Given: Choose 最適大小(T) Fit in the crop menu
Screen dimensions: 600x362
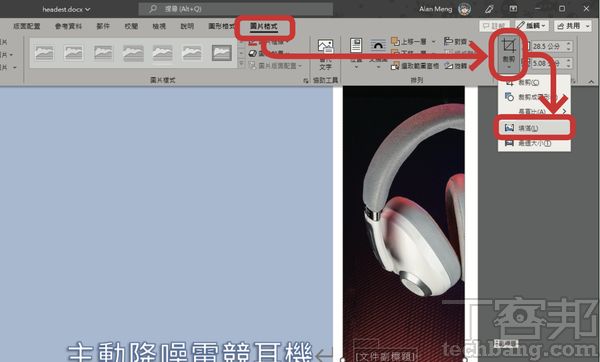Looking at the screenshot, I should (x=534, y=143).
